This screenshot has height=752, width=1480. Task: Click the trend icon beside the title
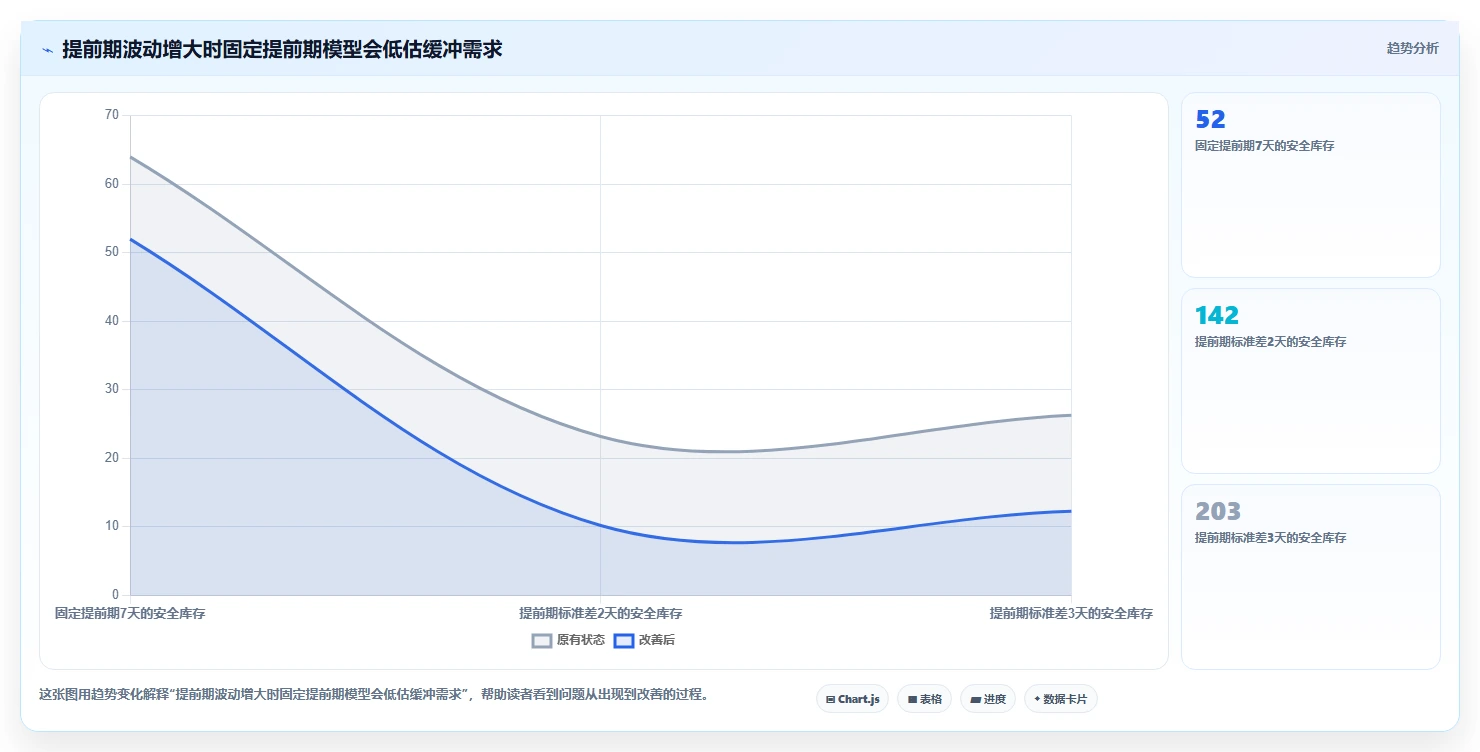coord(47,49)
